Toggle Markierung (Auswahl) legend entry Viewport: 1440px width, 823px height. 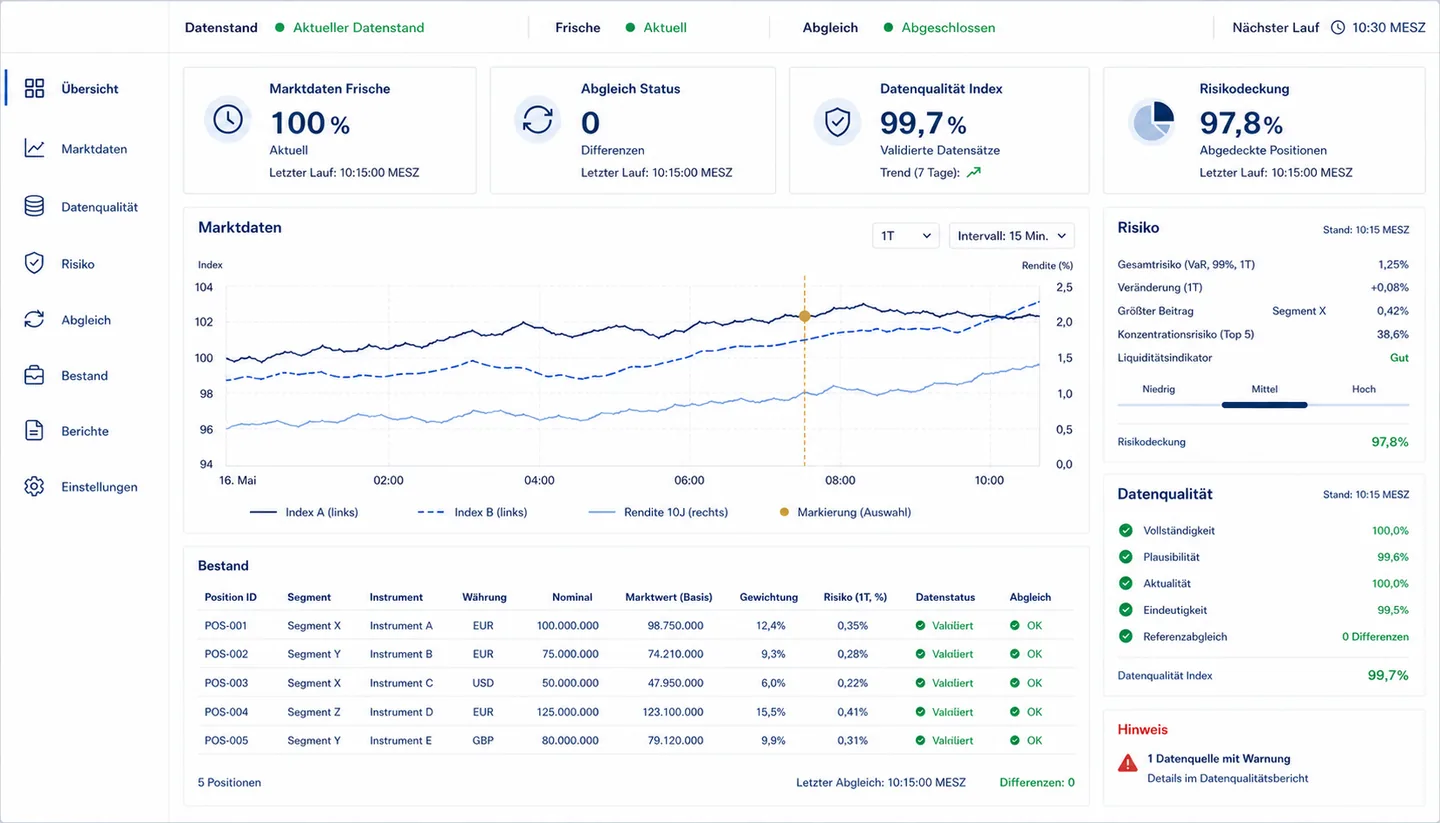845,512
